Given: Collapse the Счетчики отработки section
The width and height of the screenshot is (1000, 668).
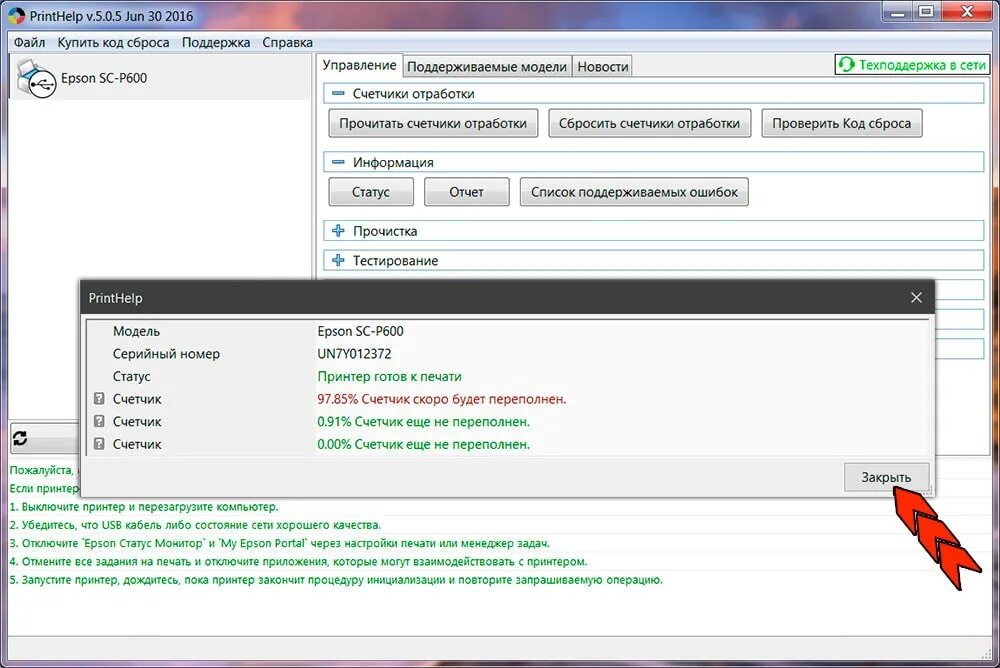Looking at the screenshot, I should coord(338,94).
